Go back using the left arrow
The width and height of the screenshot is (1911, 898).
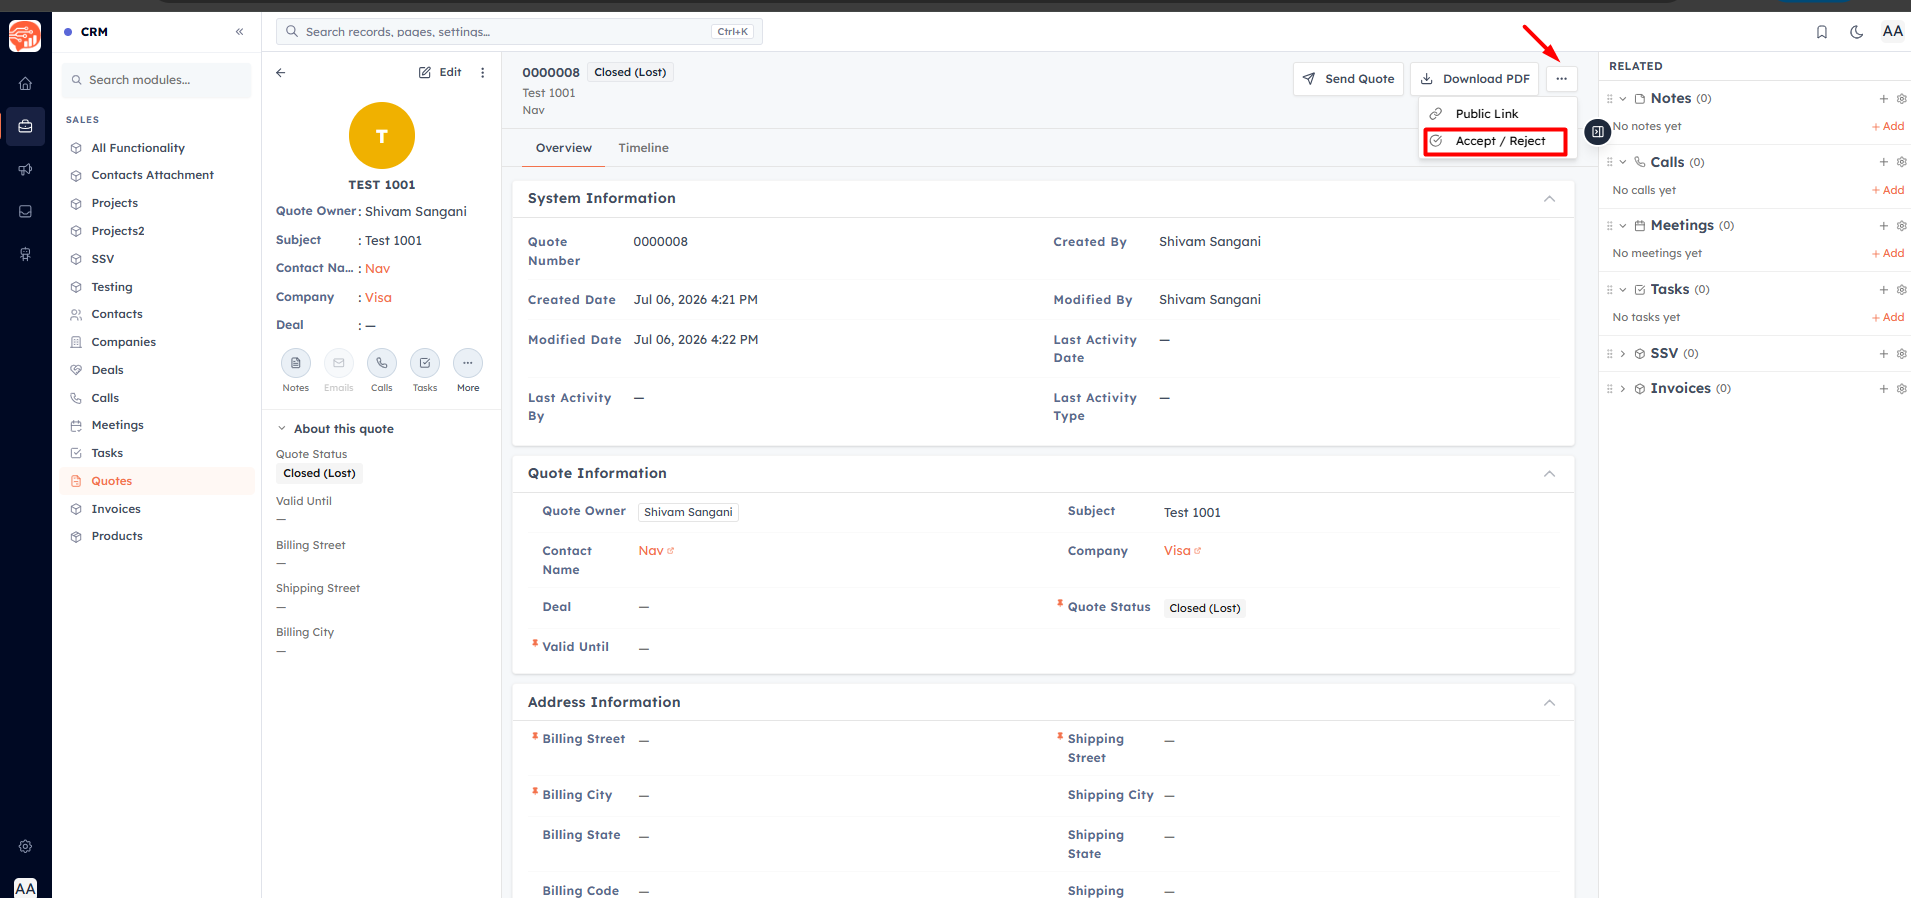point(281,72)
